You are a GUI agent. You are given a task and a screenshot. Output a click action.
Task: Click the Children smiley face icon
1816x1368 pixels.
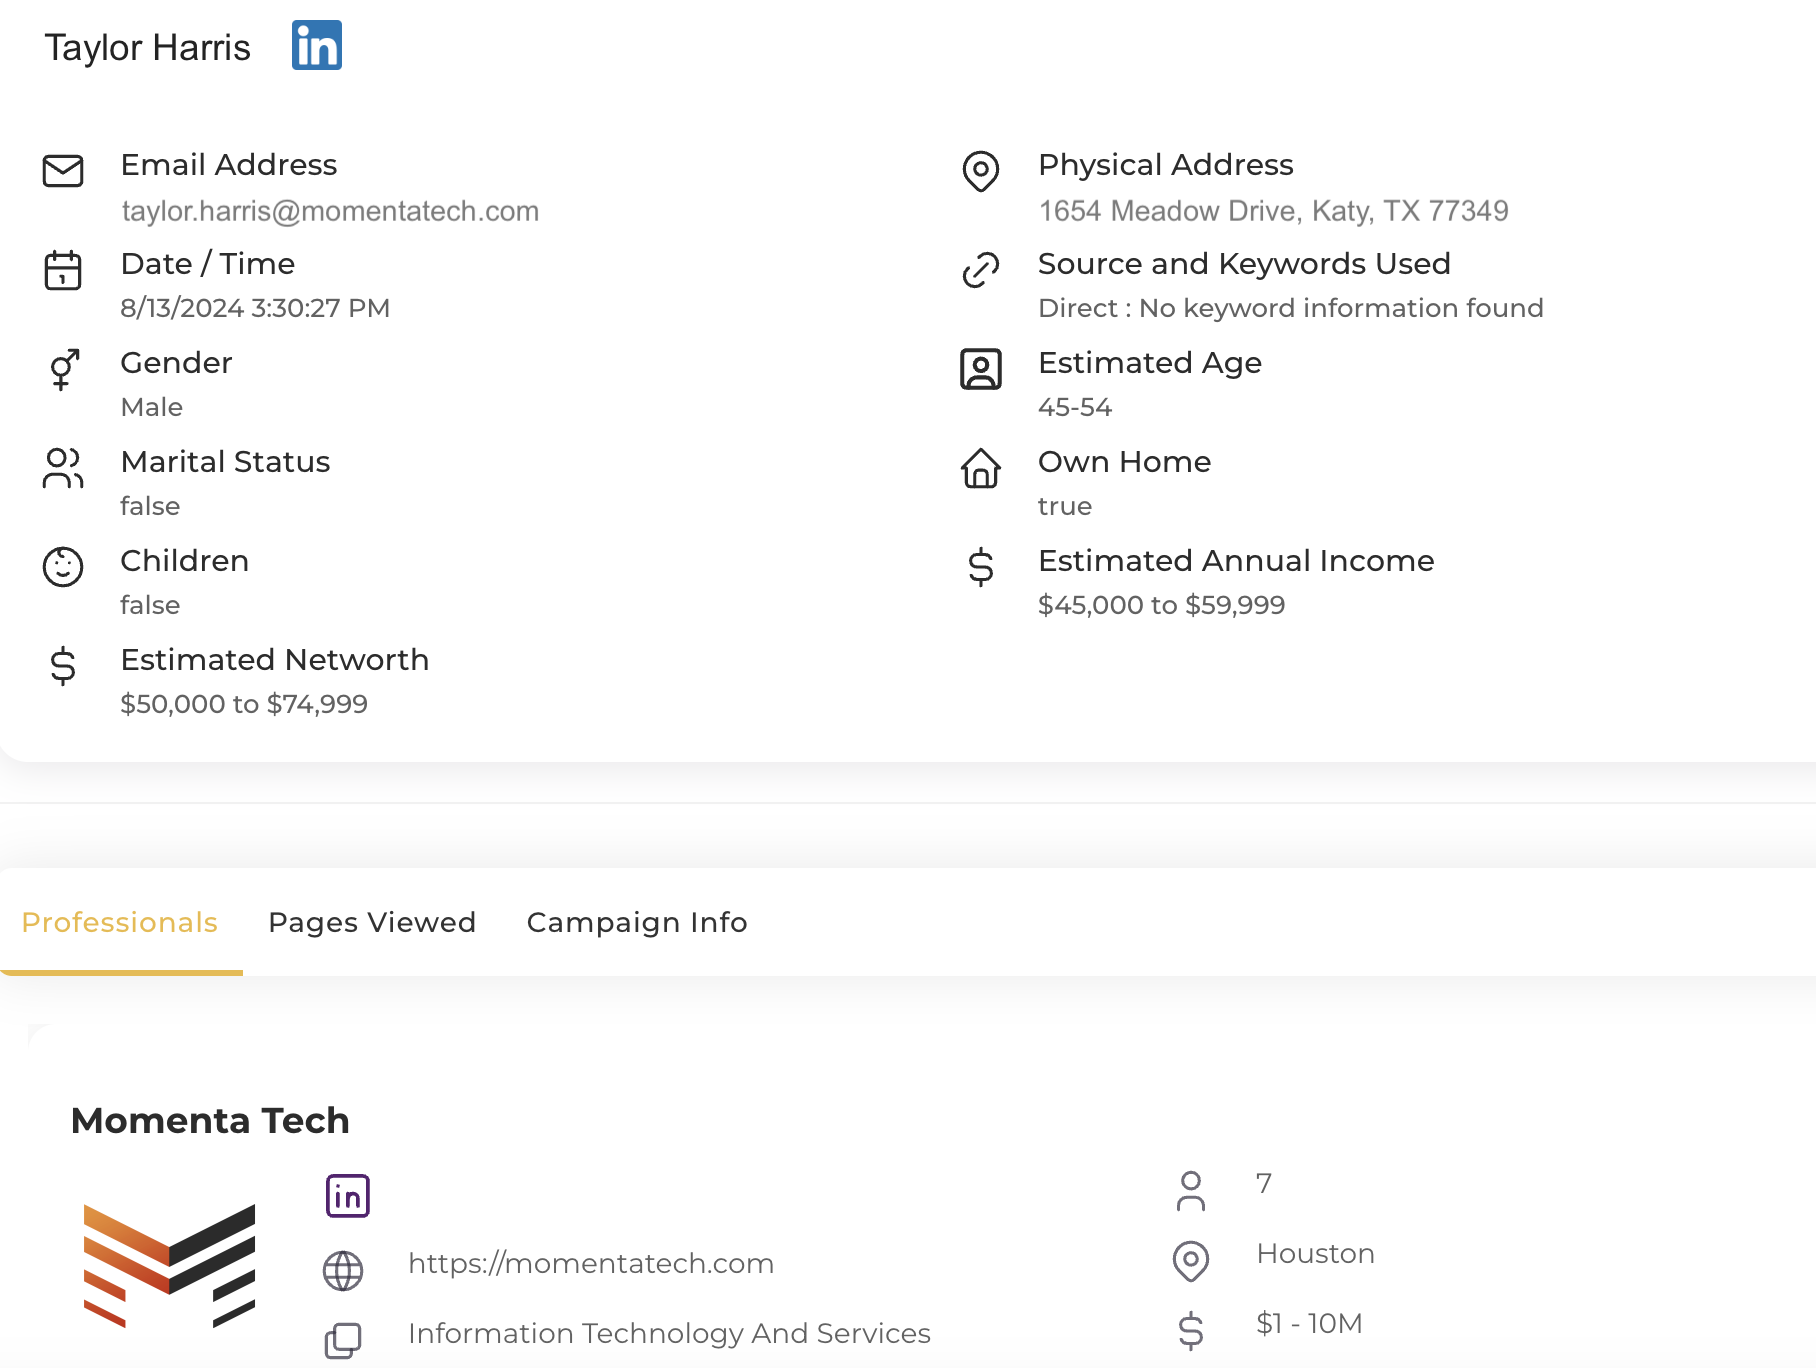(x=63, y=567)
